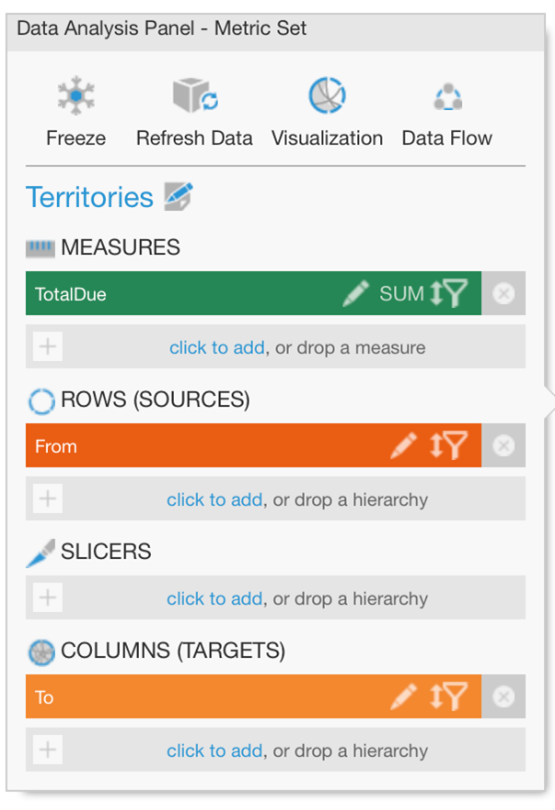
Task: Open sort and filter for To hierarchy
Action: pos(449,696)
